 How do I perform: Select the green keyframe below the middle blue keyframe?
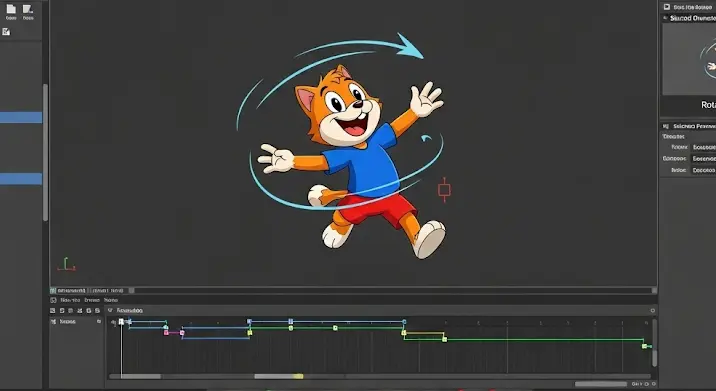coord(291,328)
